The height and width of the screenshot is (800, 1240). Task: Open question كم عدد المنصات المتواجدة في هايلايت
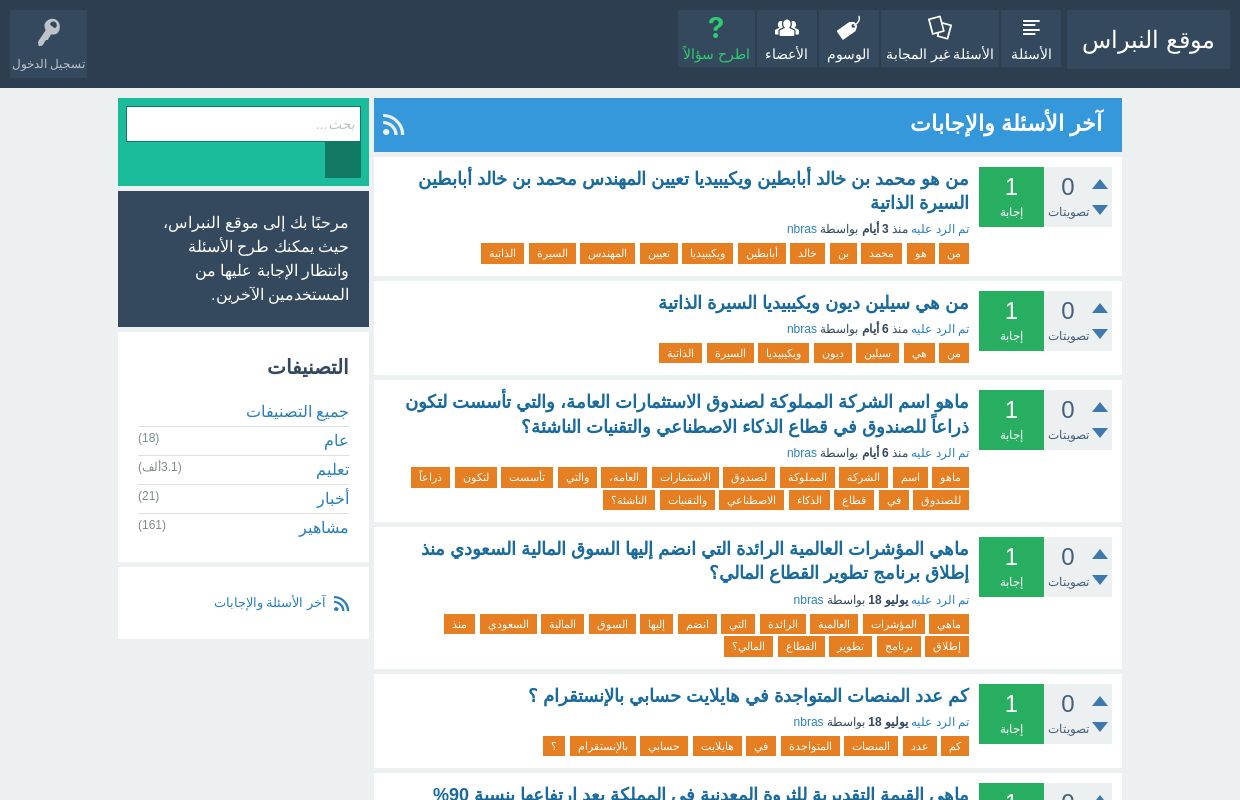pyautogui.click(x=749, y=696)
